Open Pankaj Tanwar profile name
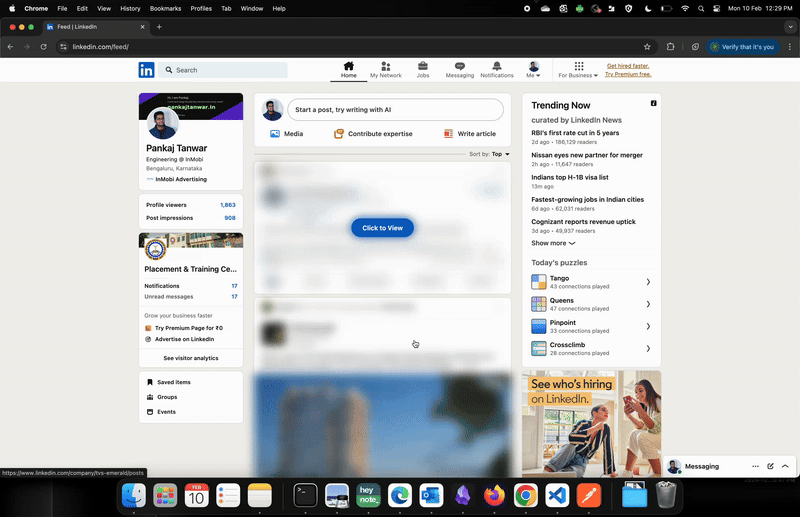 (177, 148)
